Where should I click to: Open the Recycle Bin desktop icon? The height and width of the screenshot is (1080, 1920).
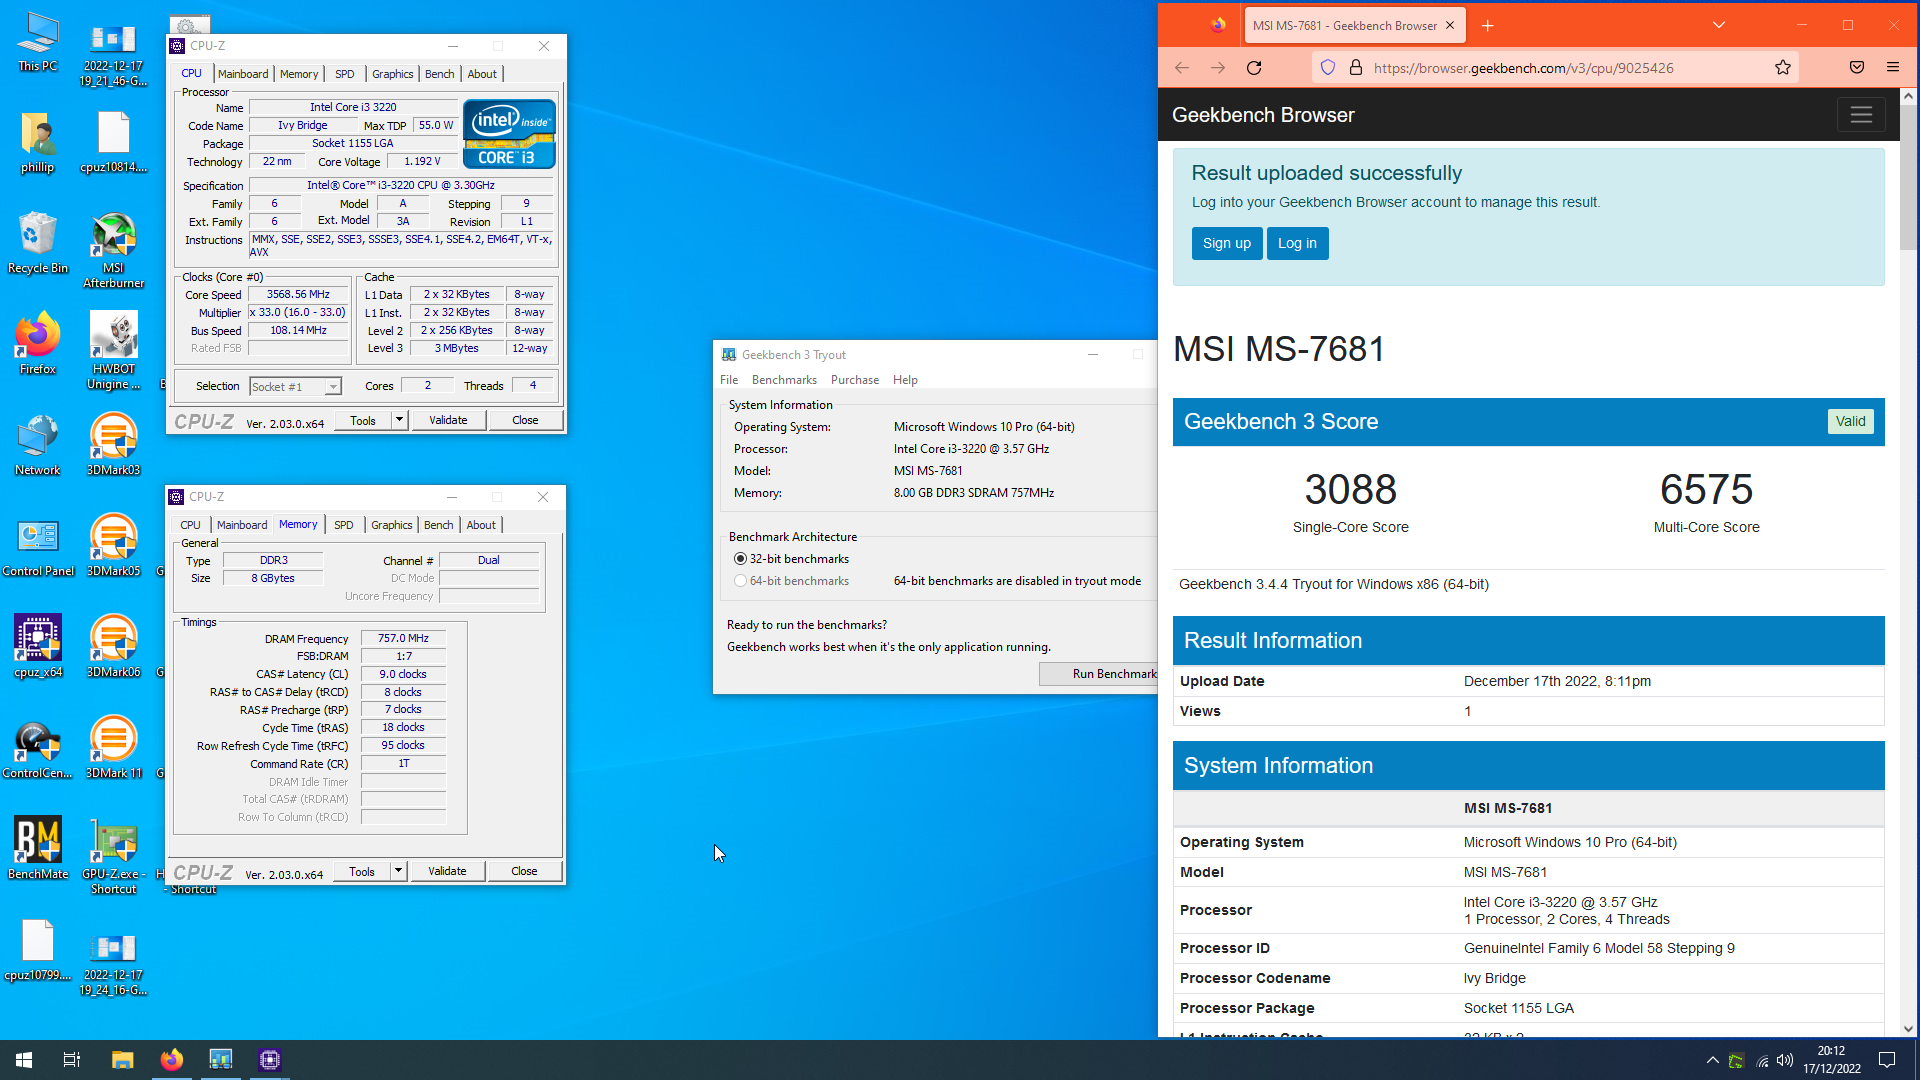[x=38, y=243]
